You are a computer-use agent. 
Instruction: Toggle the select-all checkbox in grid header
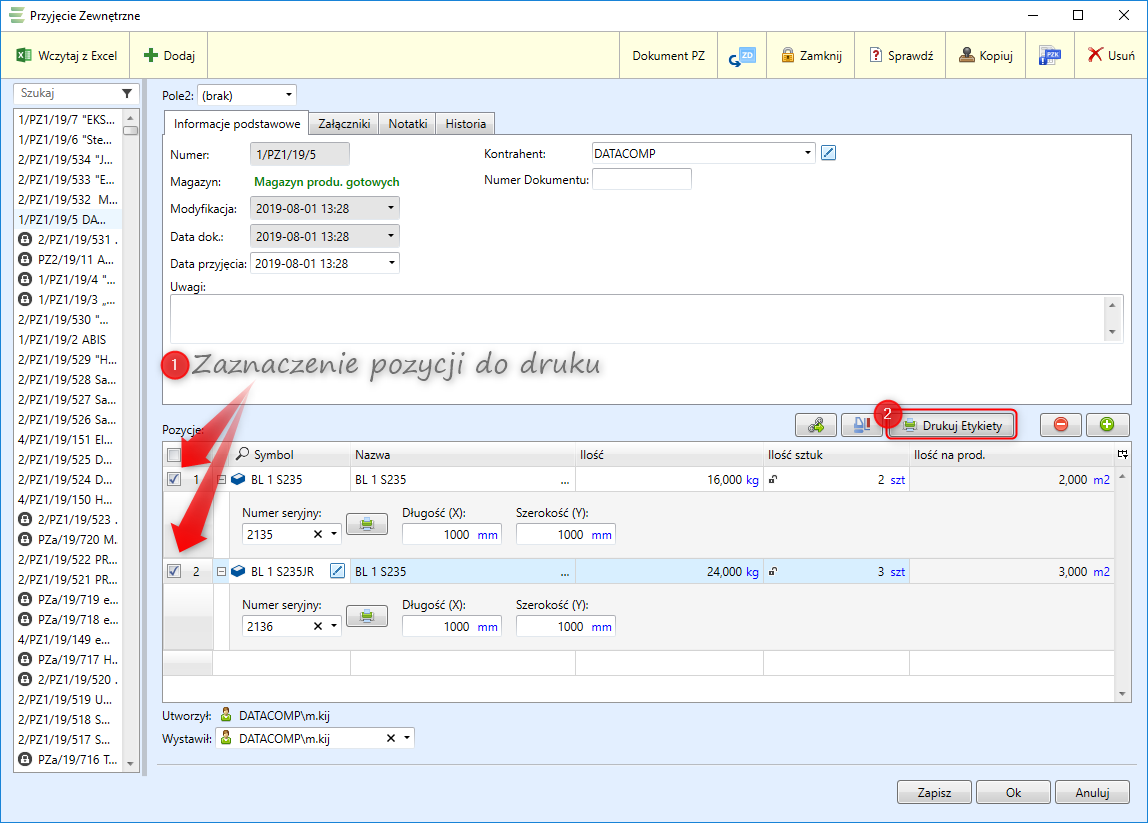pyautogui.click(x=174, y=455)
